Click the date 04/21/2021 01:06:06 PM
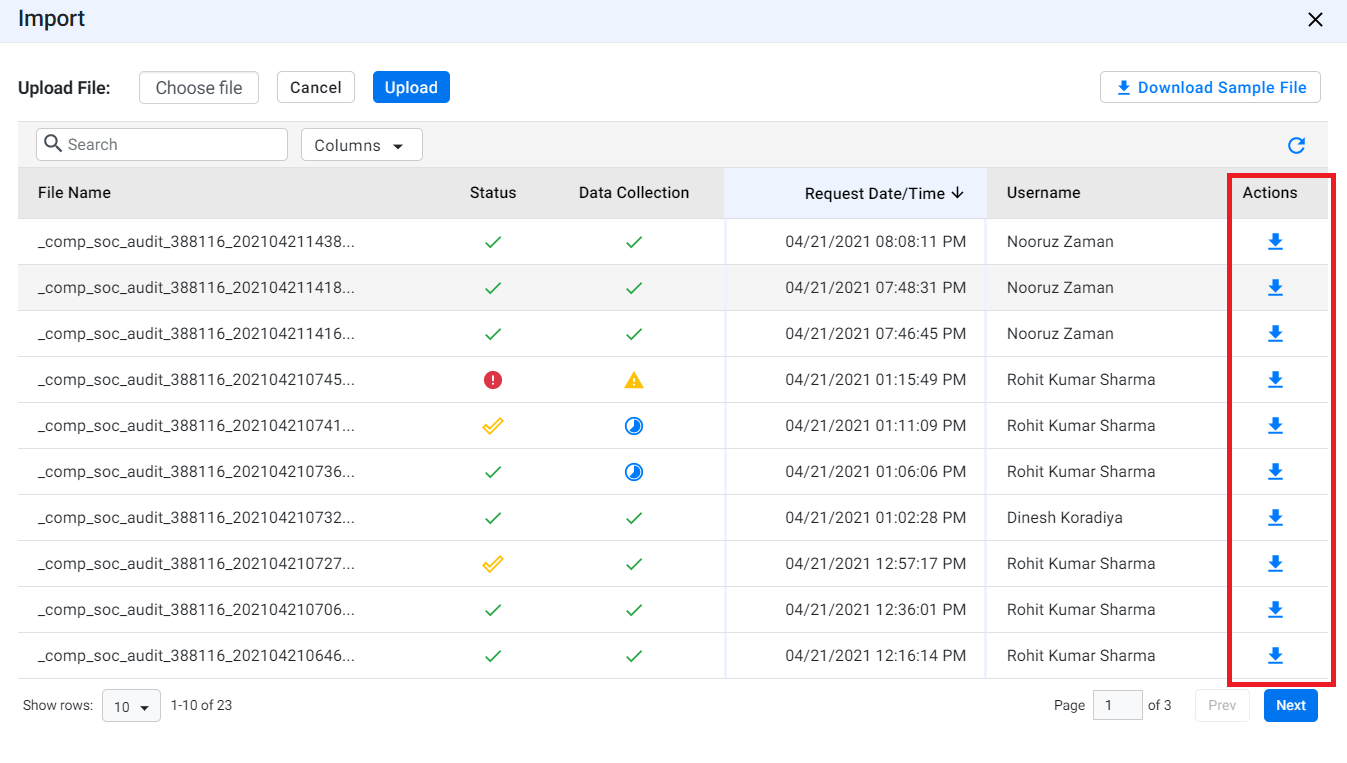 coord(876,472)
